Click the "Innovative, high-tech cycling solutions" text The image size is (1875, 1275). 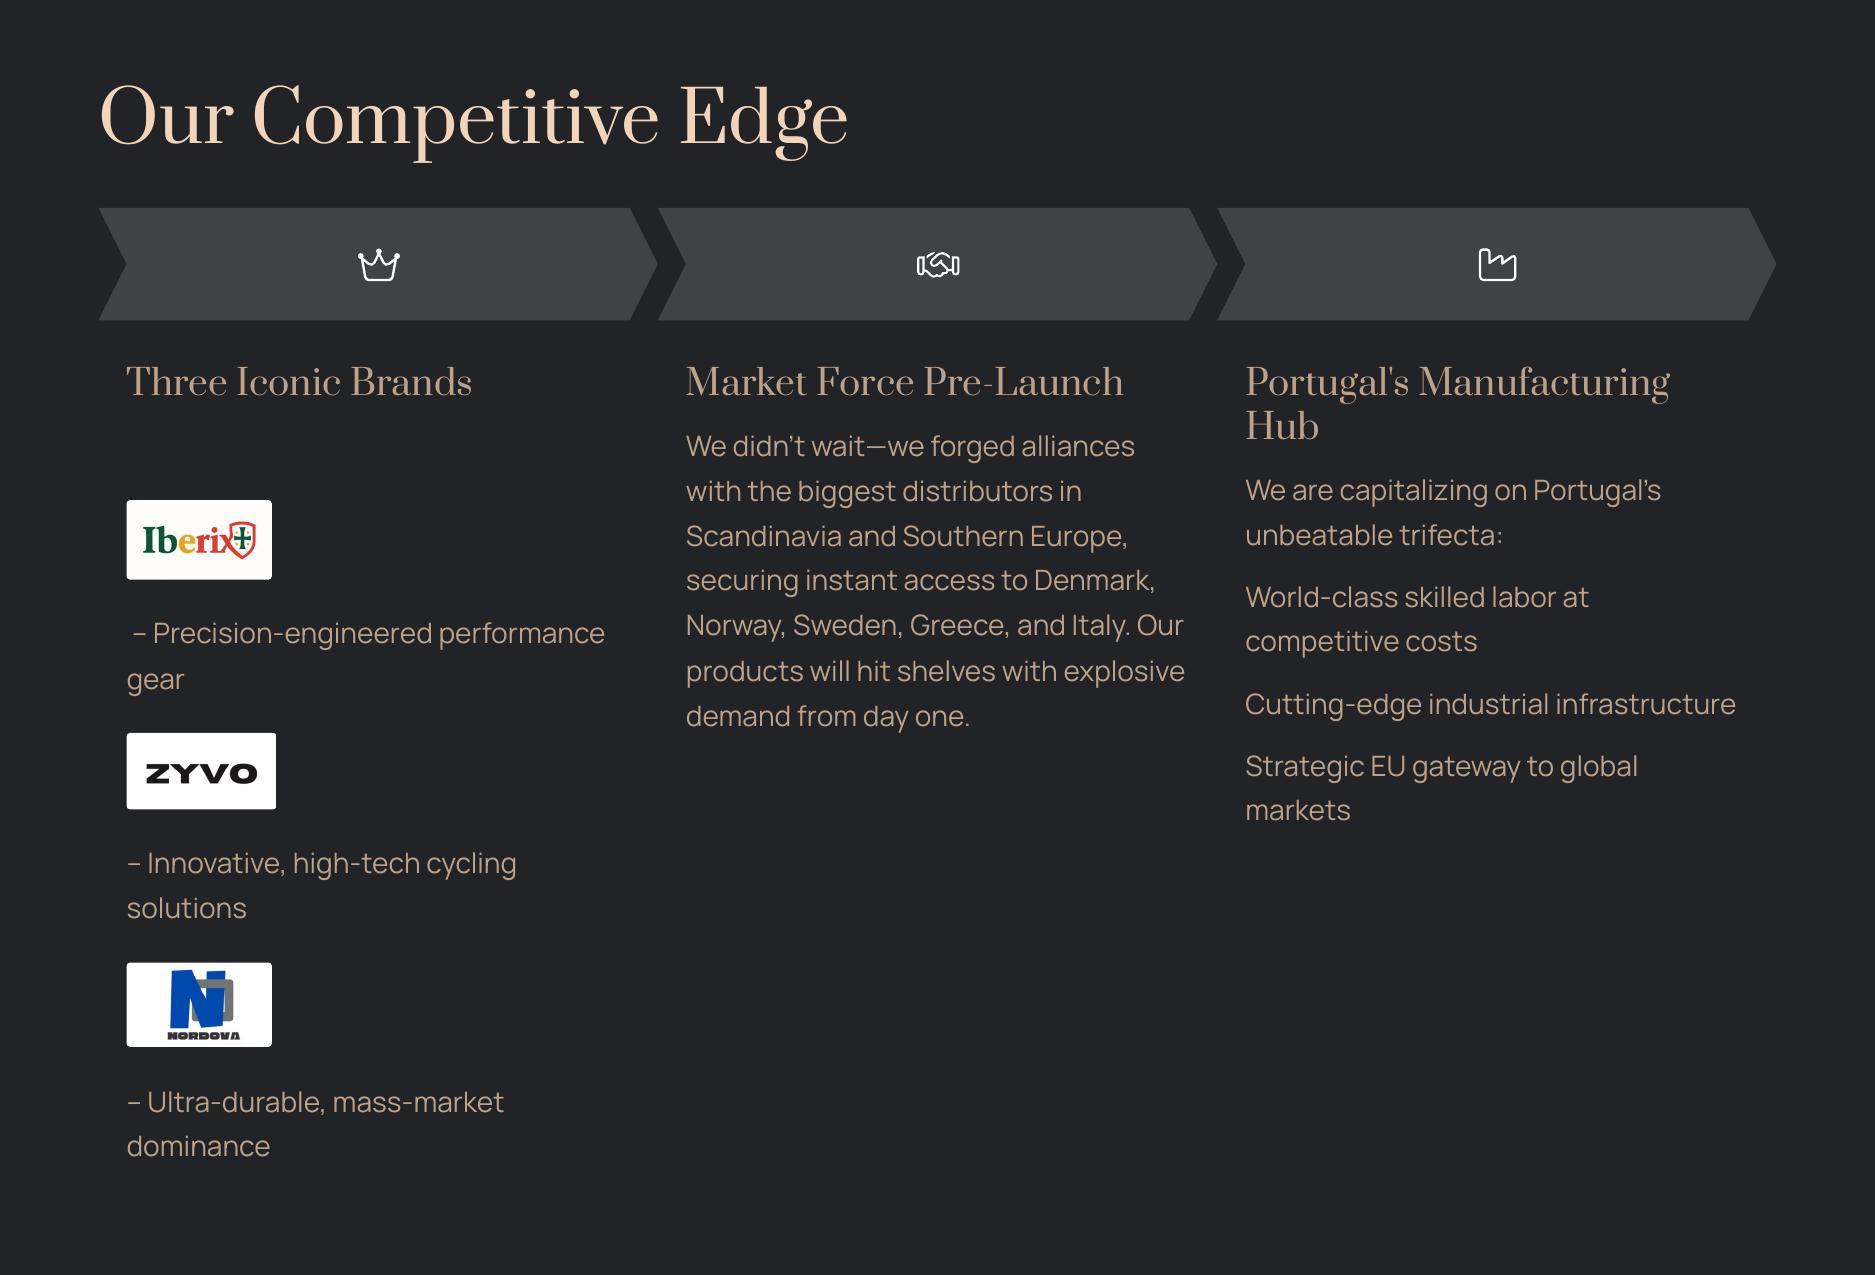pyautogui.click(x=321, y=885)
